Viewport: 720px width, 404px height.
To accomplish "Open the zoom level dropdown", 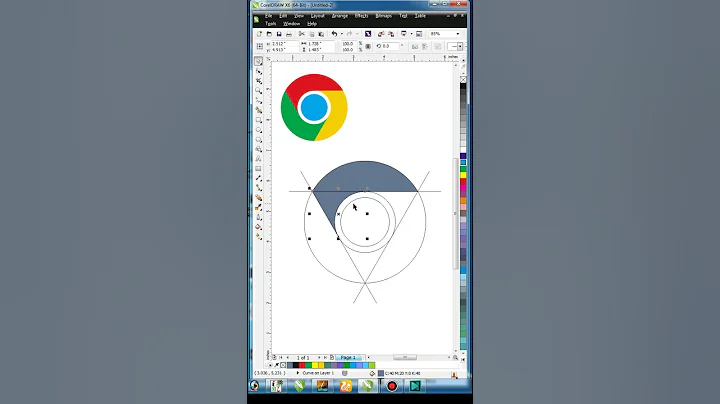I will click(x=457, y=34).
